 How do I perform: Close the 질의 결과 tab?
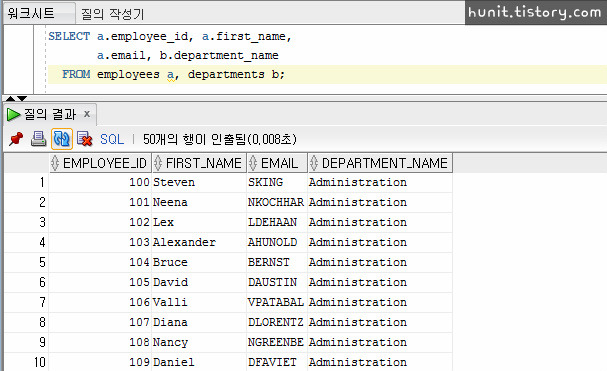coord(87,114)
